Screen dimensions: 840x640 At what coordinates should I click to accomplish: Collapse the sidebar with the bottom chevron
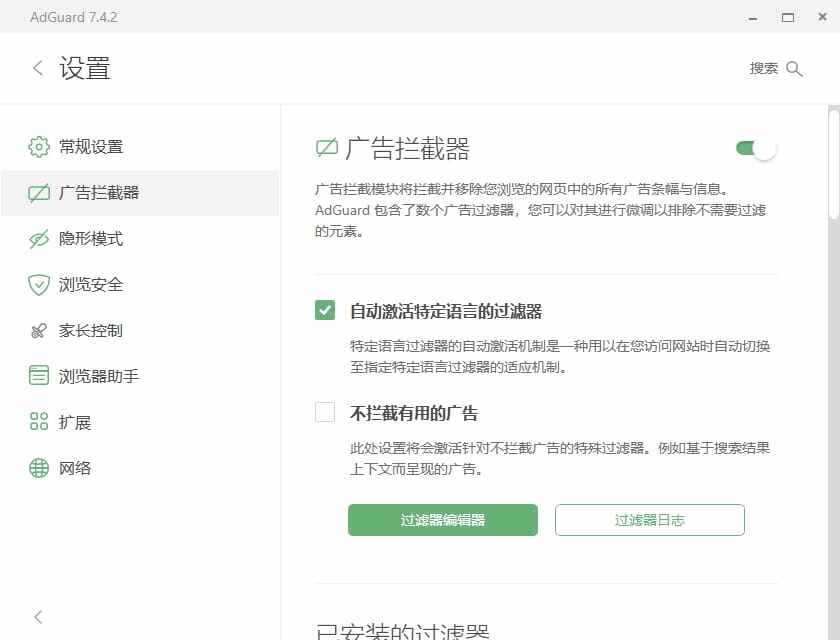click(x=38, y=617)
